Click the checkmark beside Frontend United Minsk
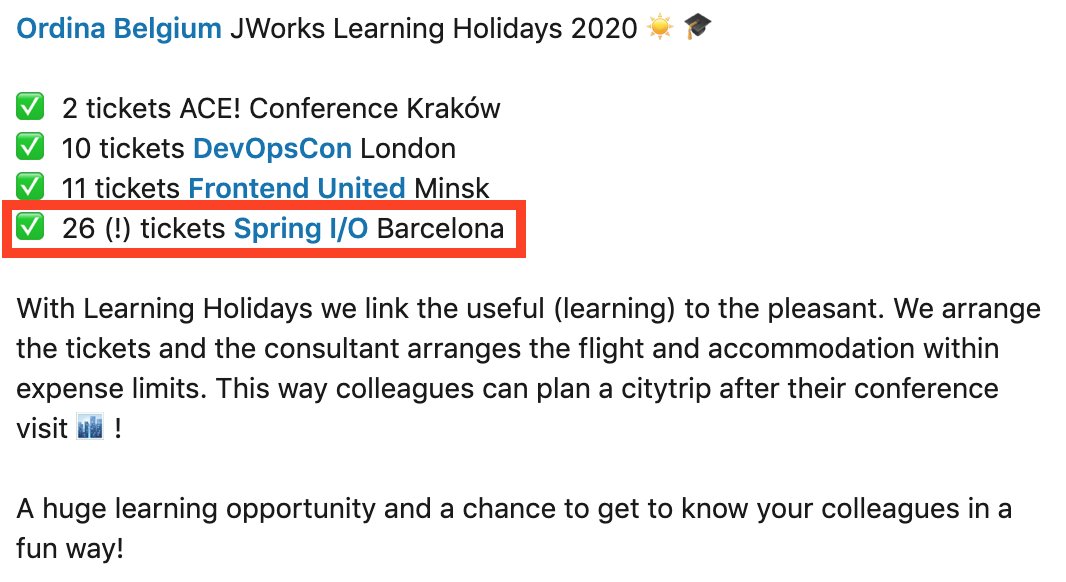Viewport: 1066px width, 582px height. (x=31, y=187)
